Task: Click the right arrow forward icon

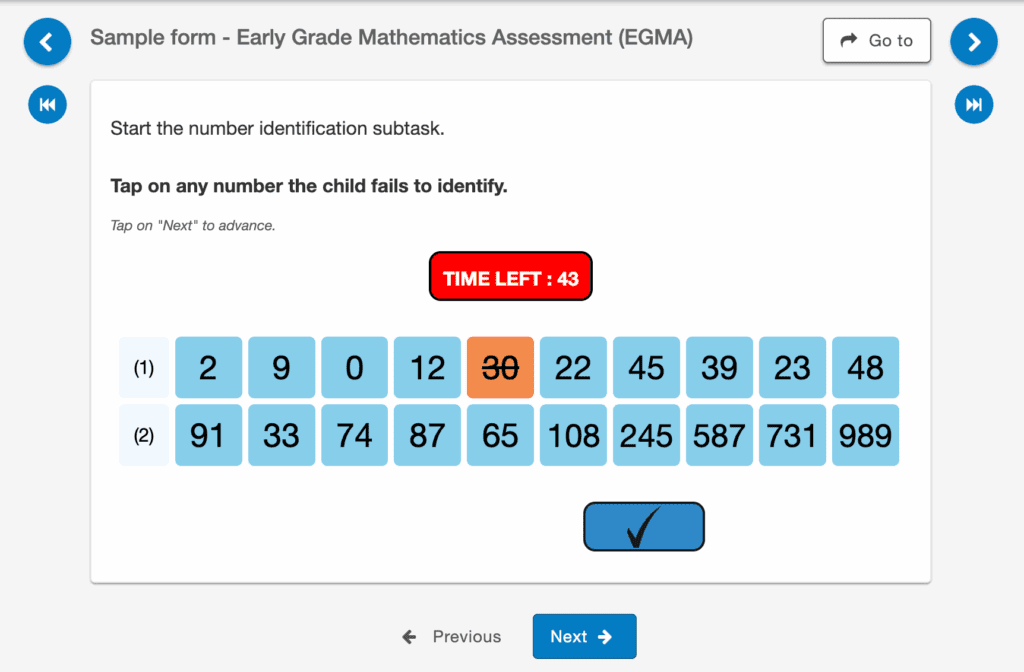Action: coord(974,42)
